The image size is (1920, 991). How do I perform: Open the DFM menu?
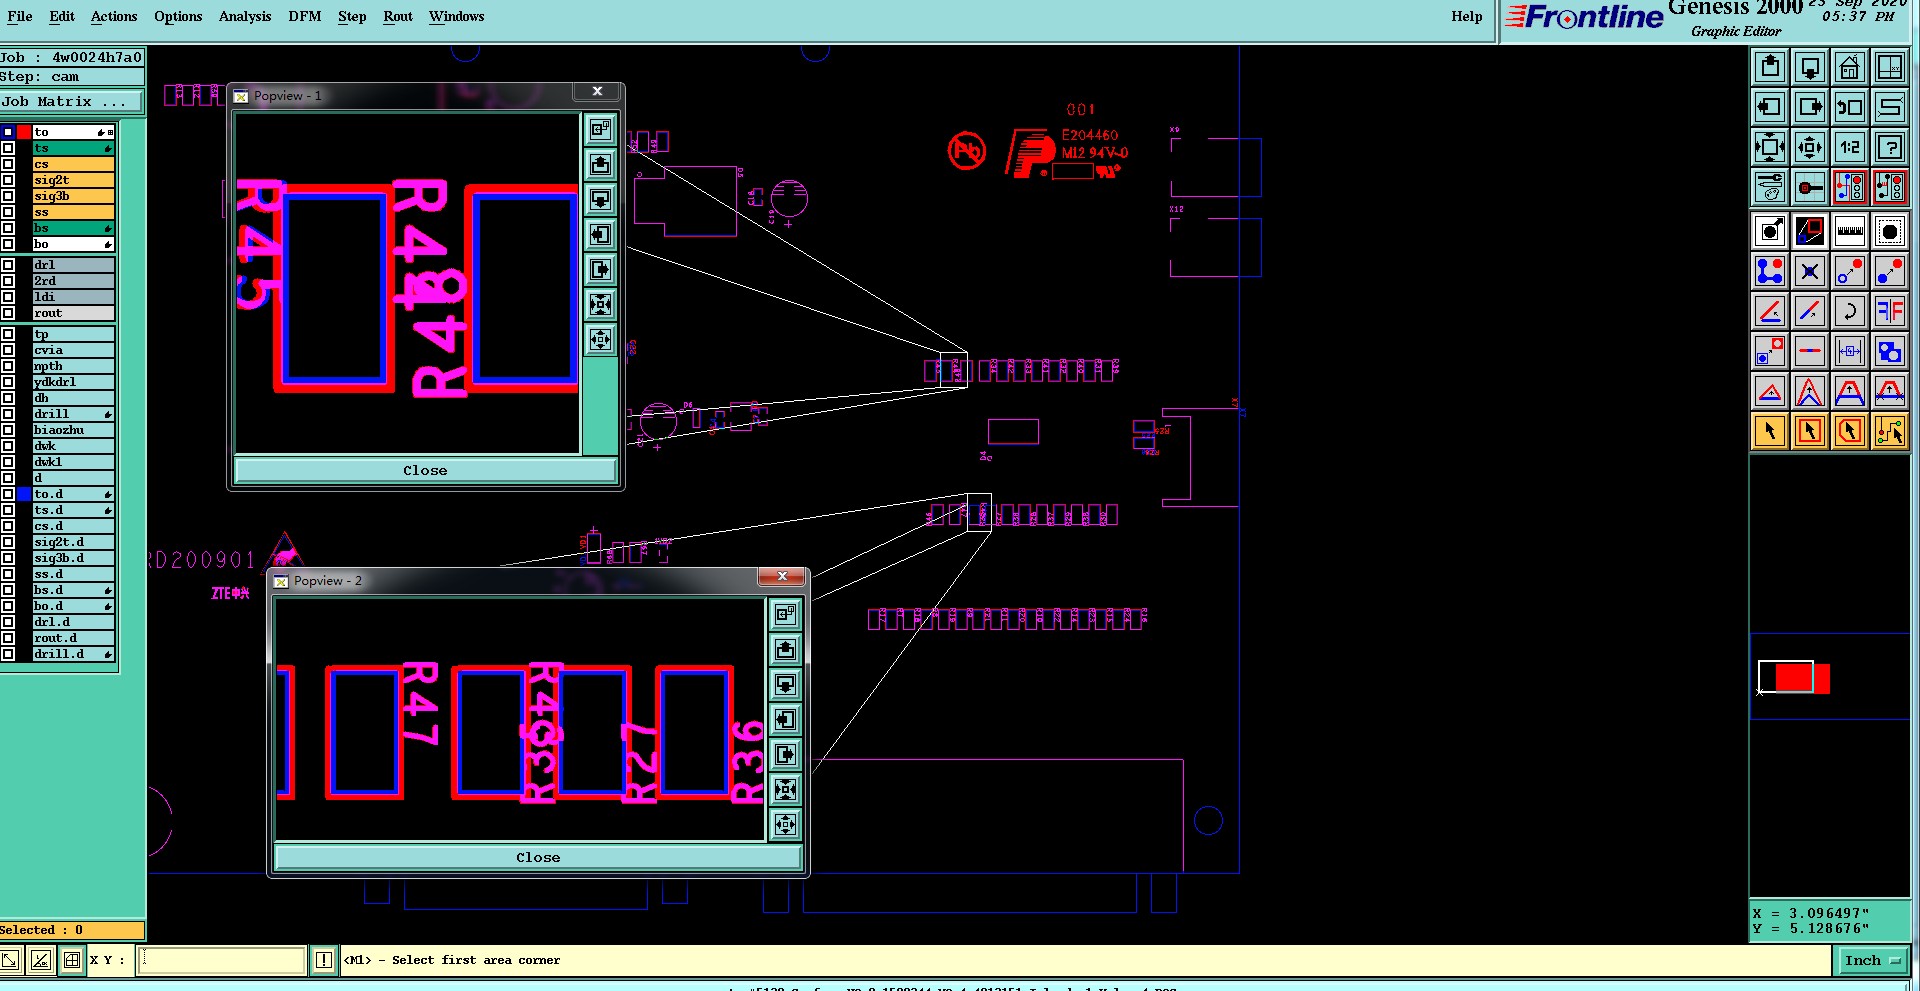305,16
